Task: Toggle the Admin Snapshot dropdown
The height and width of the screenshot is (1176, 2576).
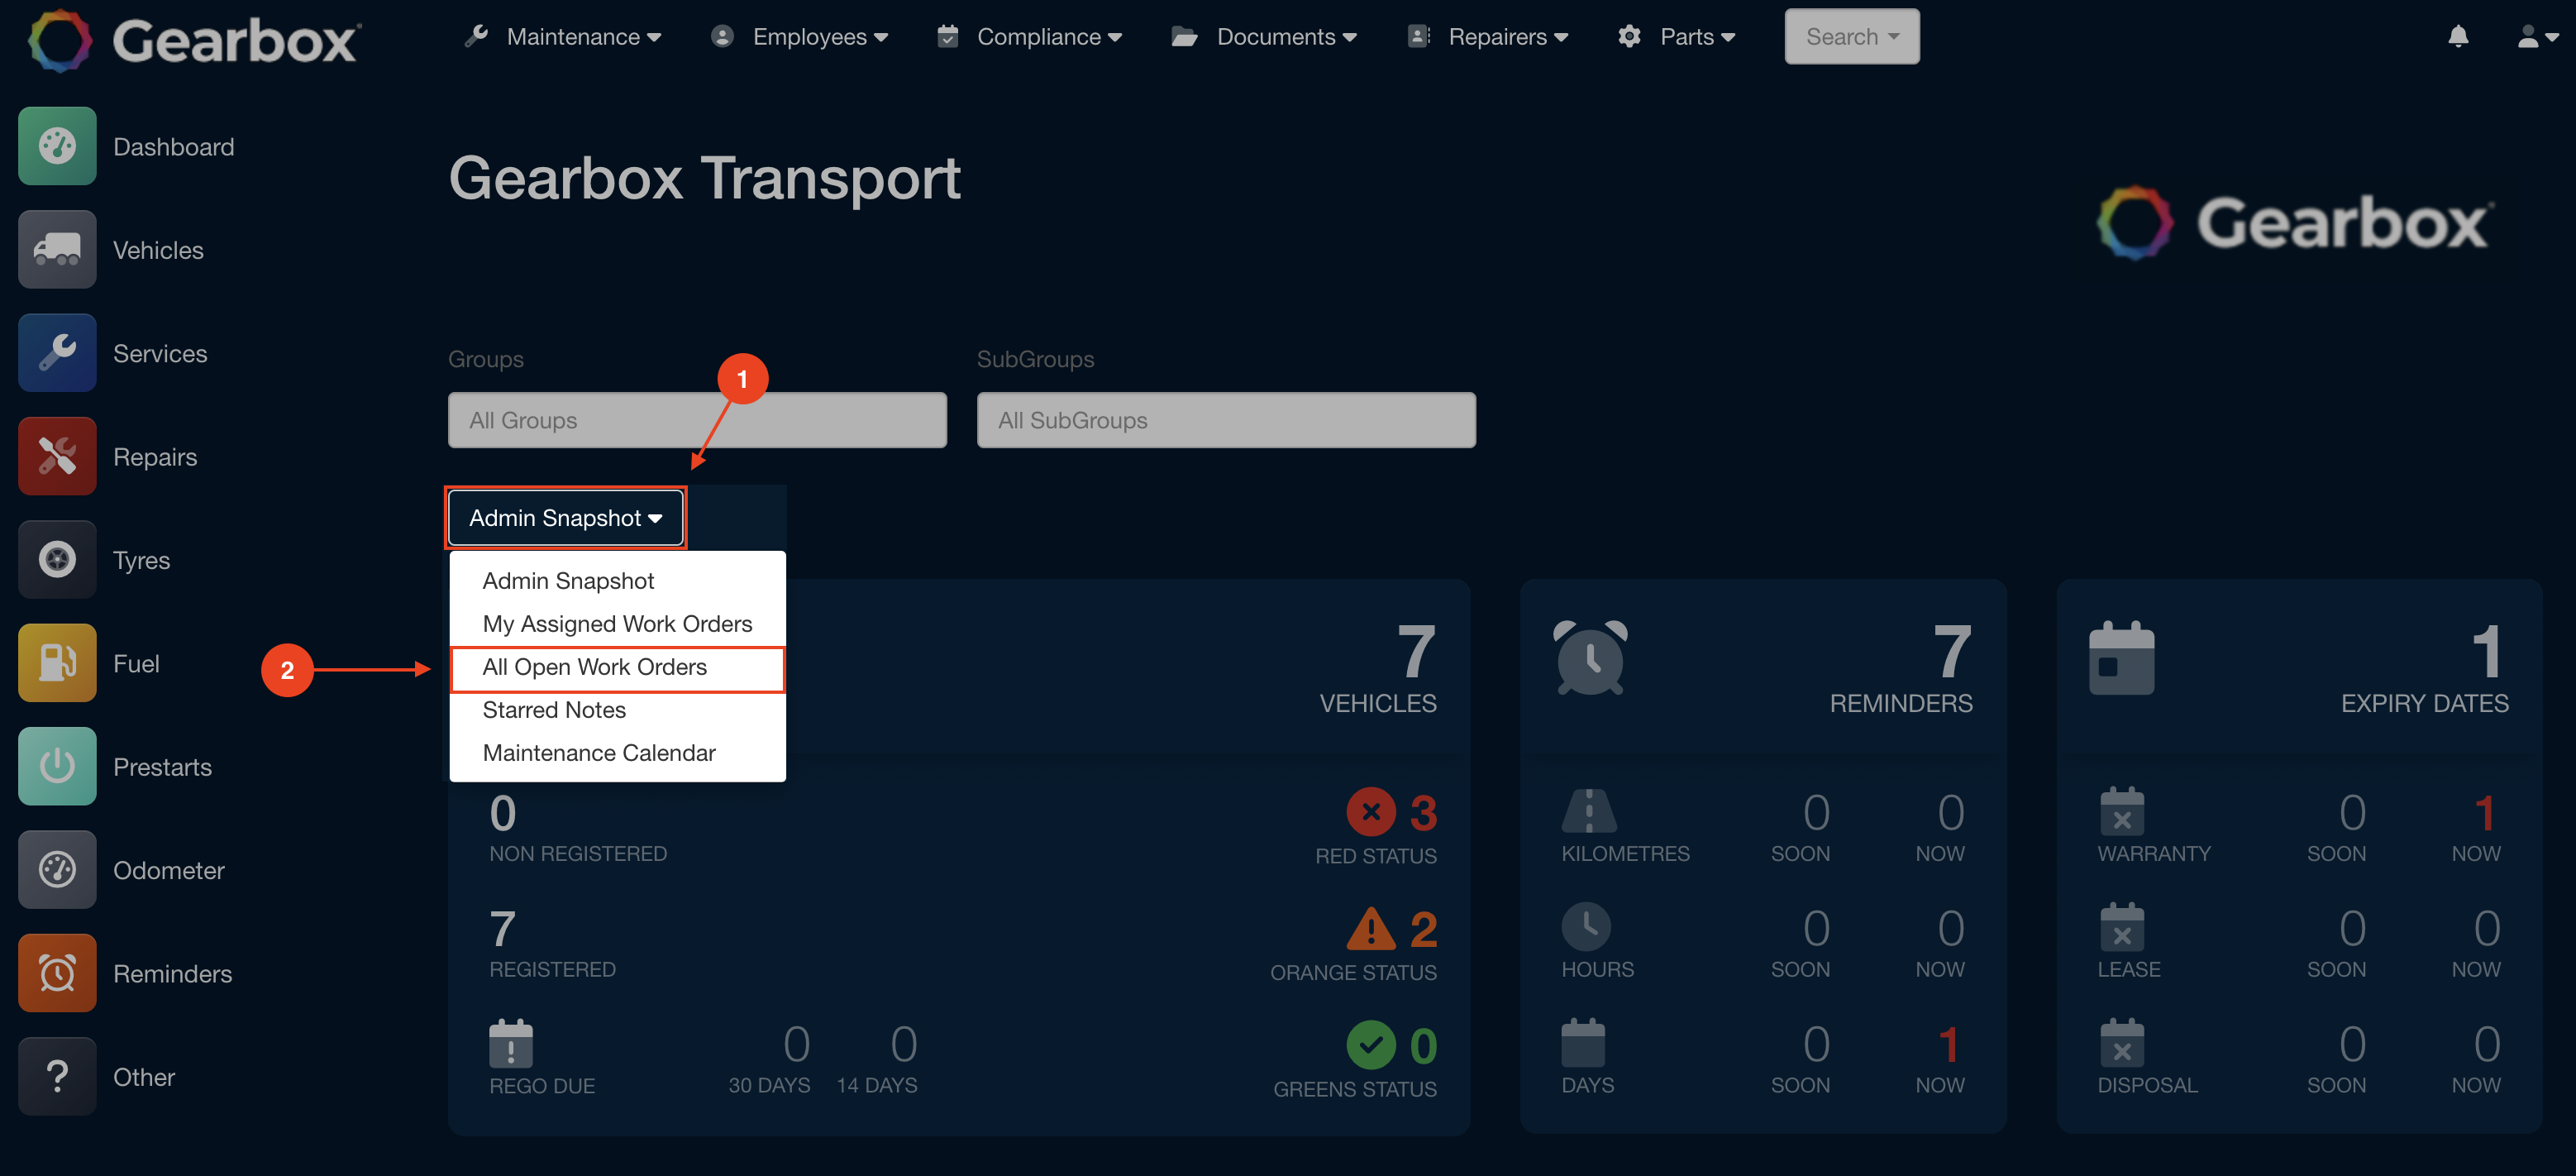Action: click(565, 518)
